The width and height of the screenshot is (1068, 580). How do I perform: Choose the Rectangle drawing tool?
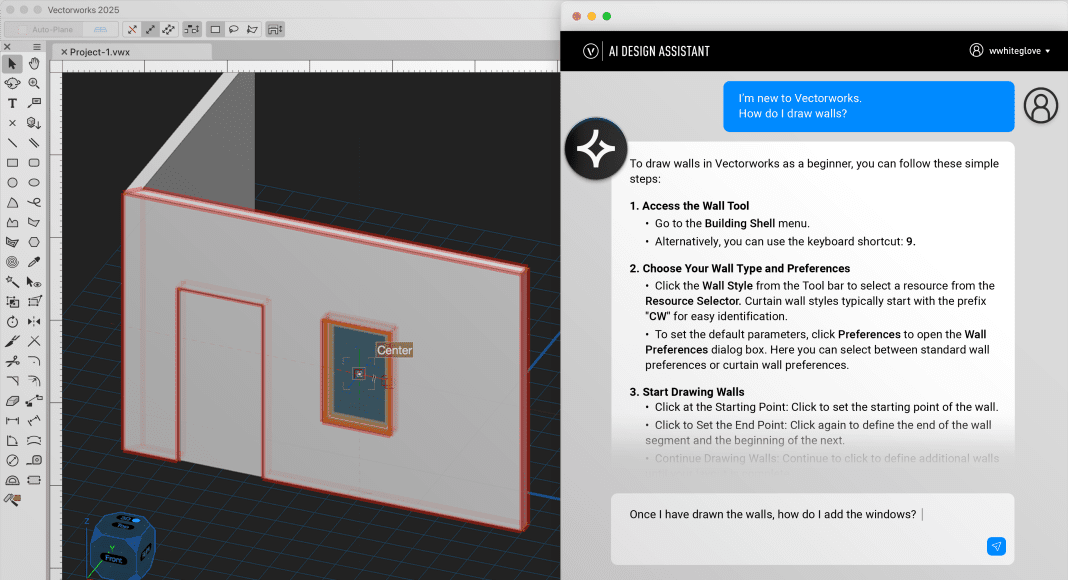12,162
